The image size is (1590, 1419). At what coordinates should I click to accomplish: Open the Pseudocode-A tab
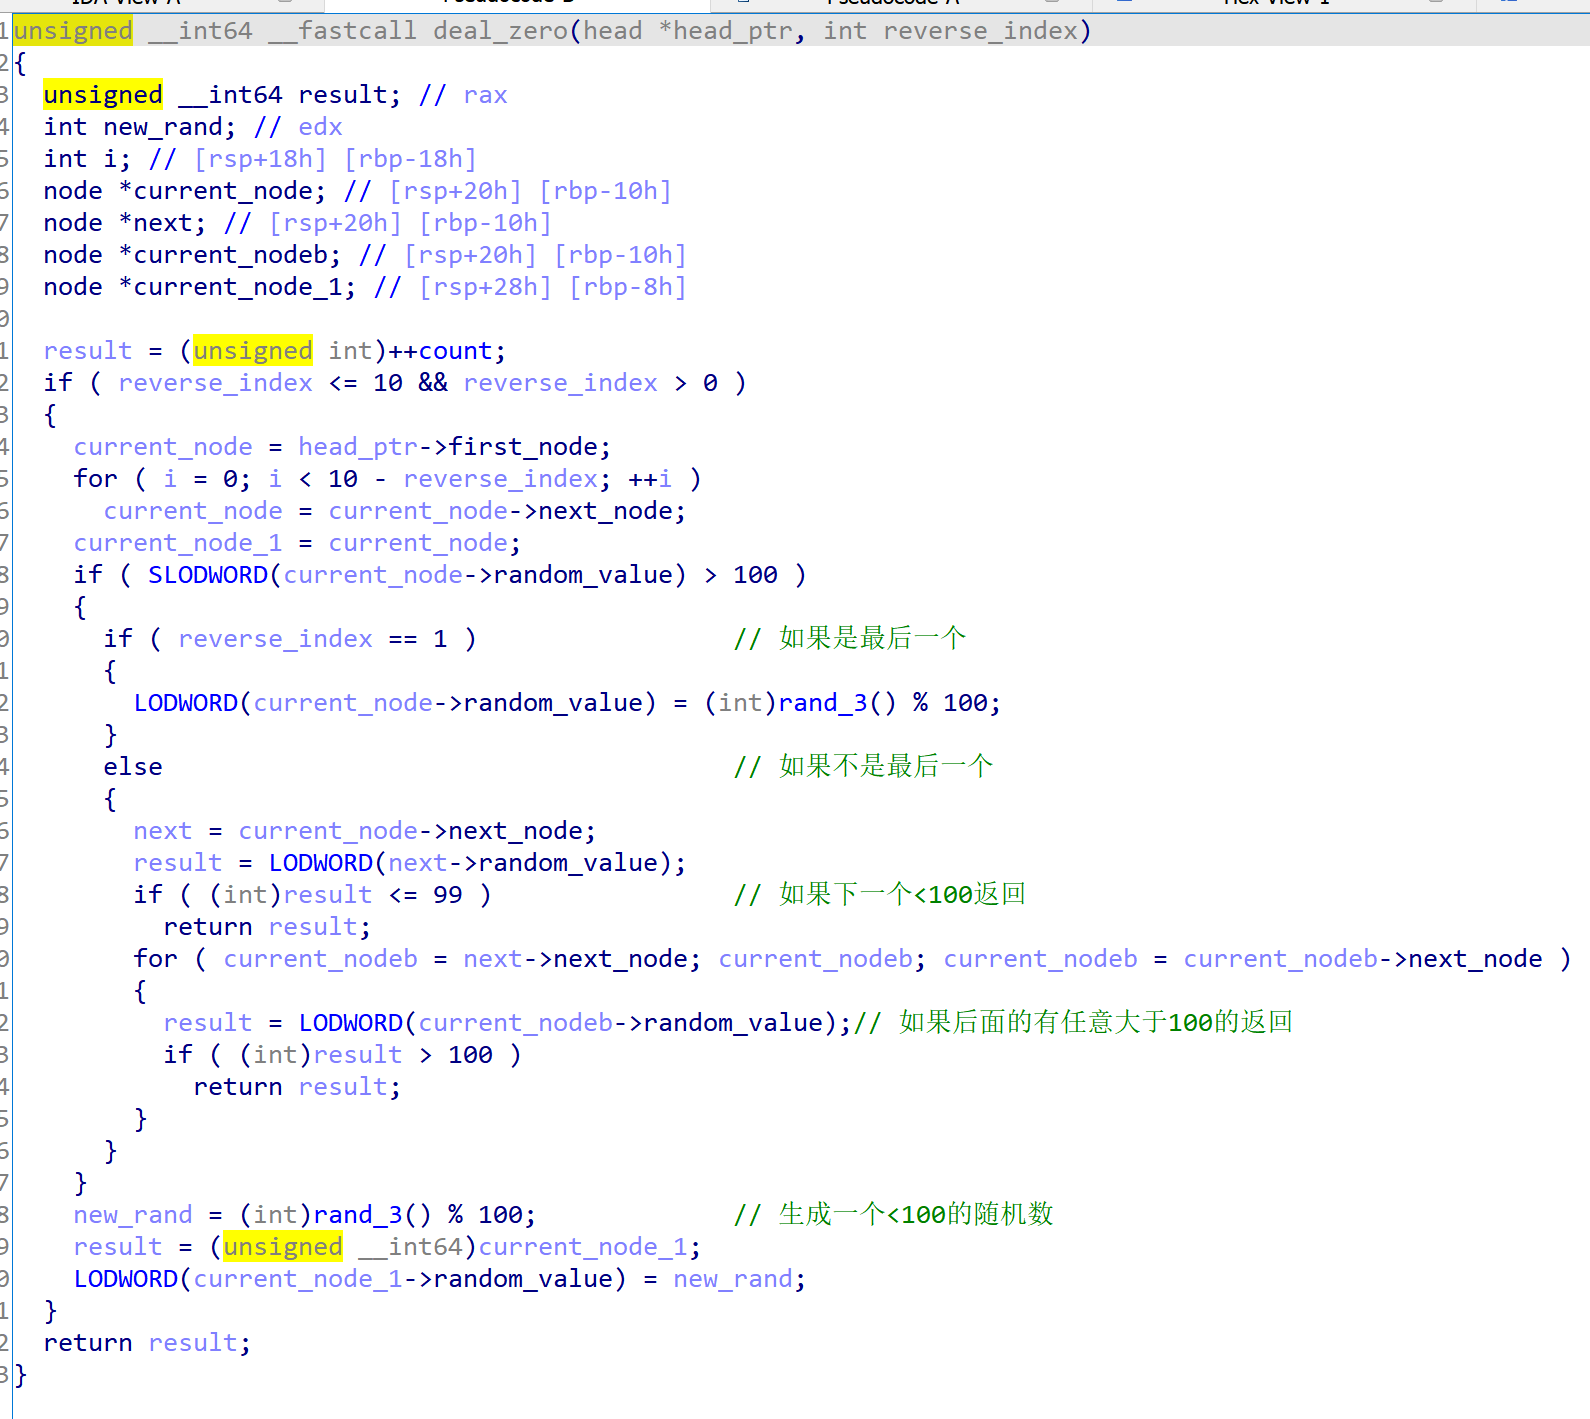click(893, 3)
